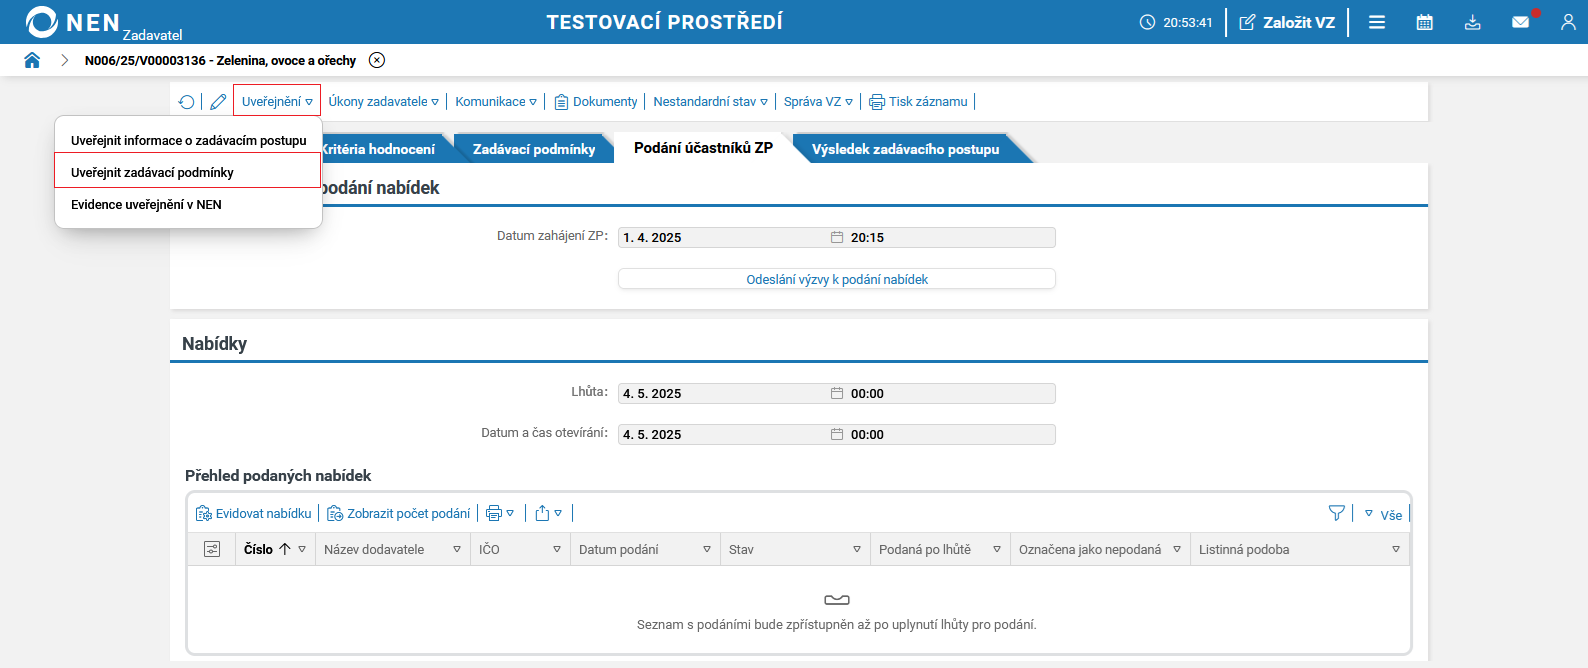Screen dimensions: 1588x668
Task: Go to the home page icon
Action: tap(32, 60)
